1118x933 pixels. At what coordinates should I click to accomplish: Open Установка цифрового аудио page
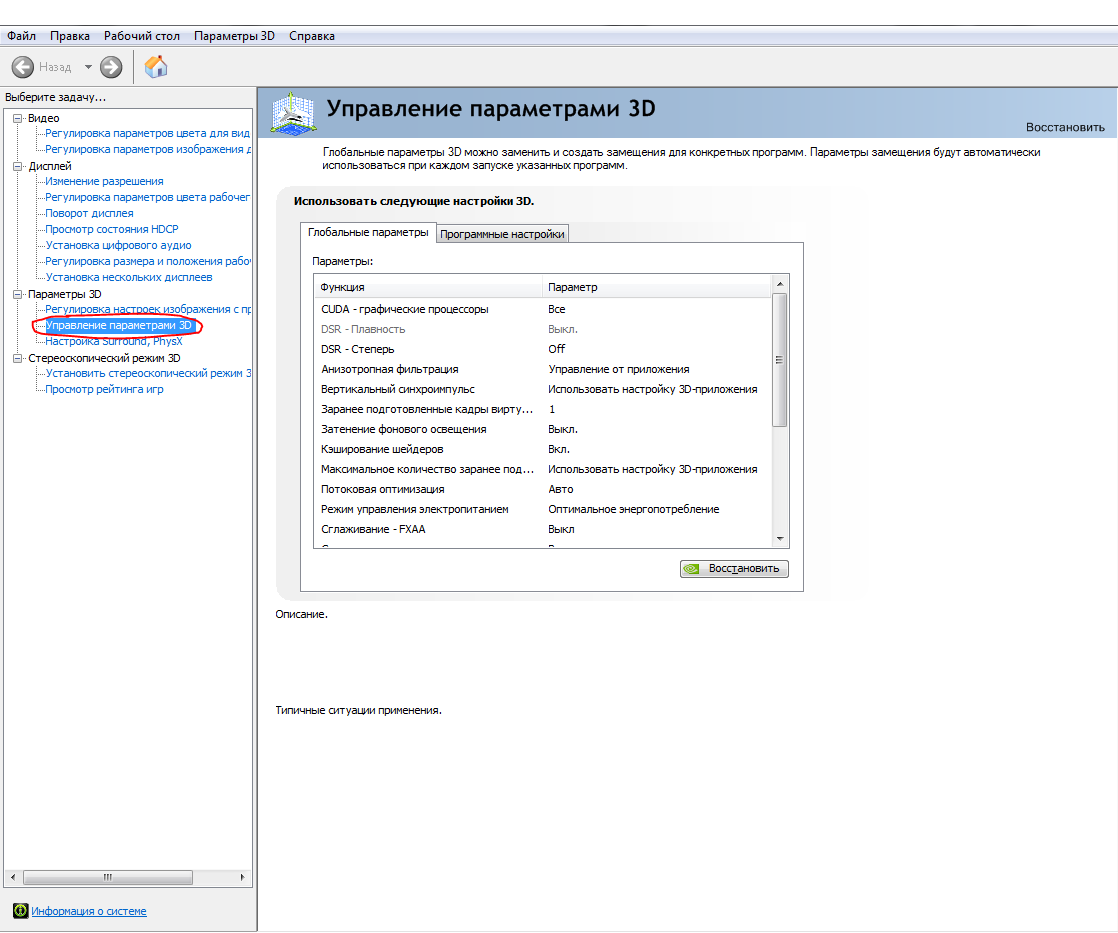(118, 245)
